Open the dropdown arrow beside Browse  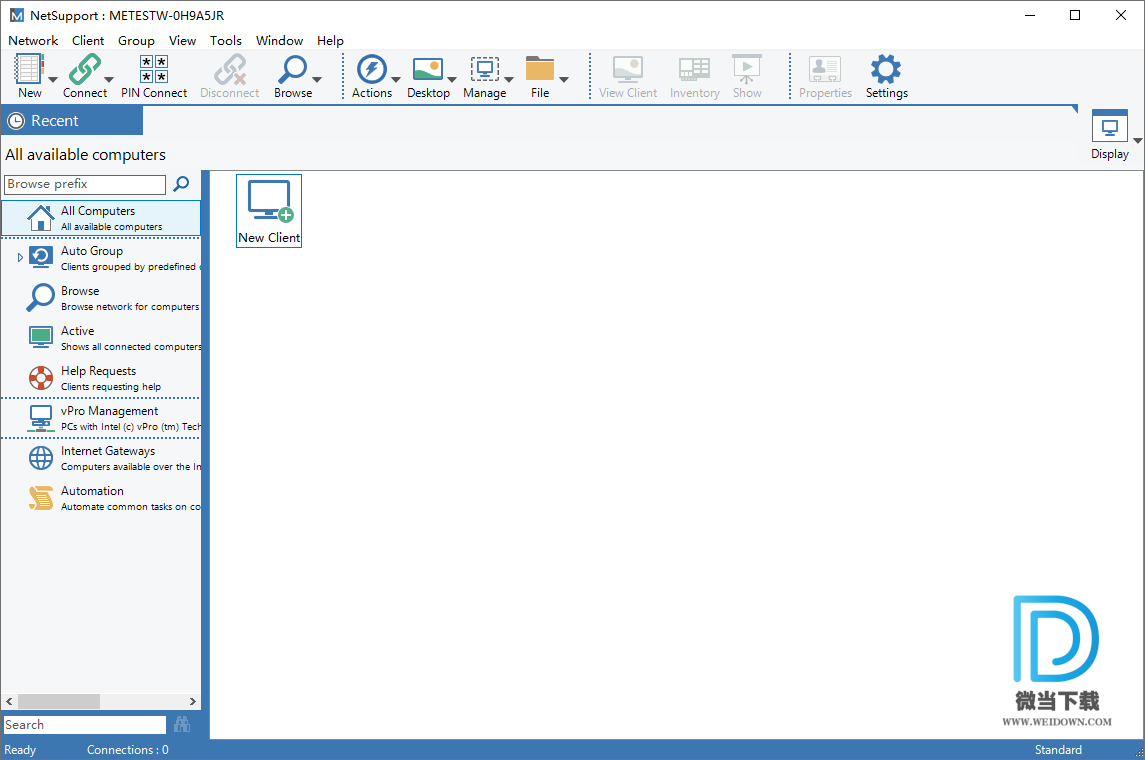[x=317, y=80]
